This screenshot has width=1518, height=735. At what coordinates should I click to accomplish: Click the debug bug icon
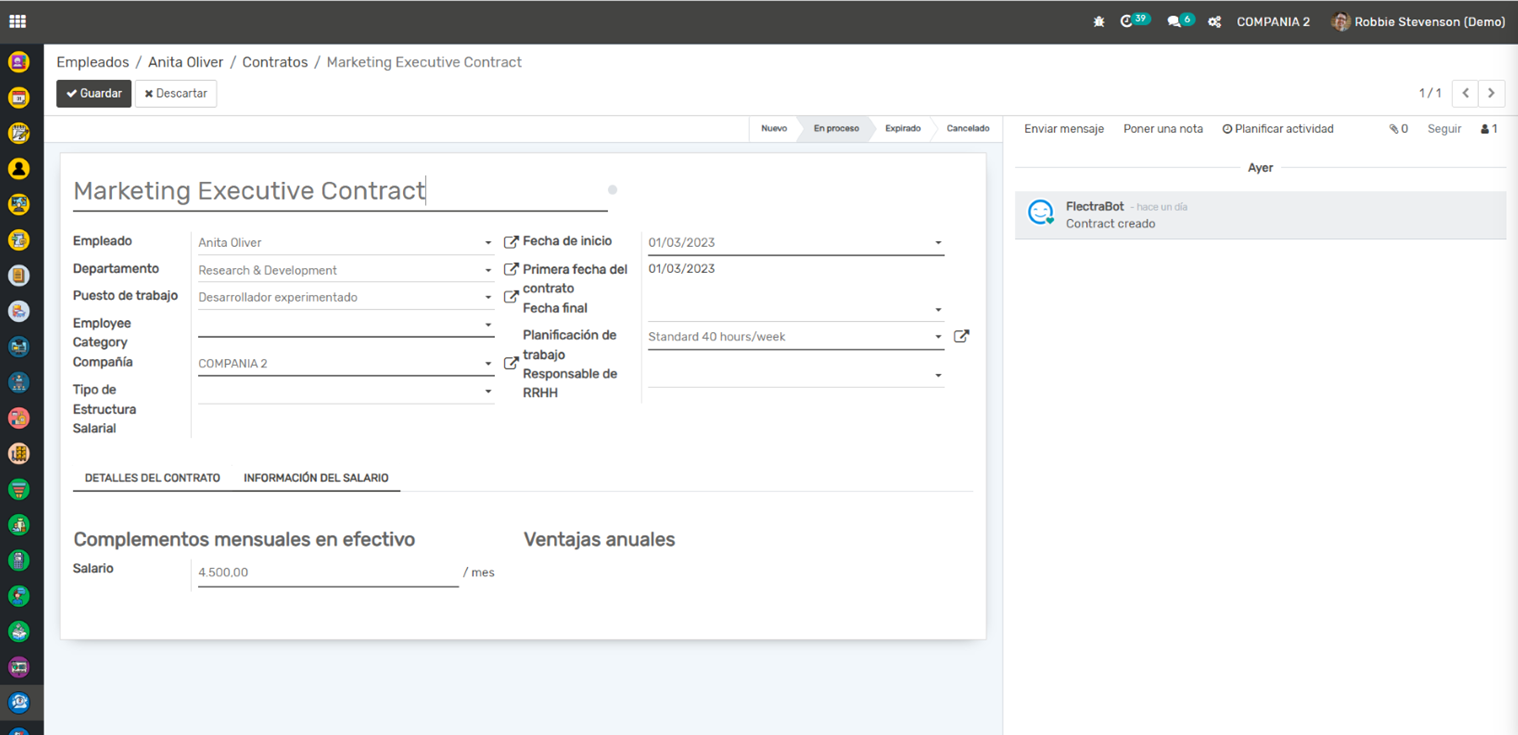[1099, 22]
